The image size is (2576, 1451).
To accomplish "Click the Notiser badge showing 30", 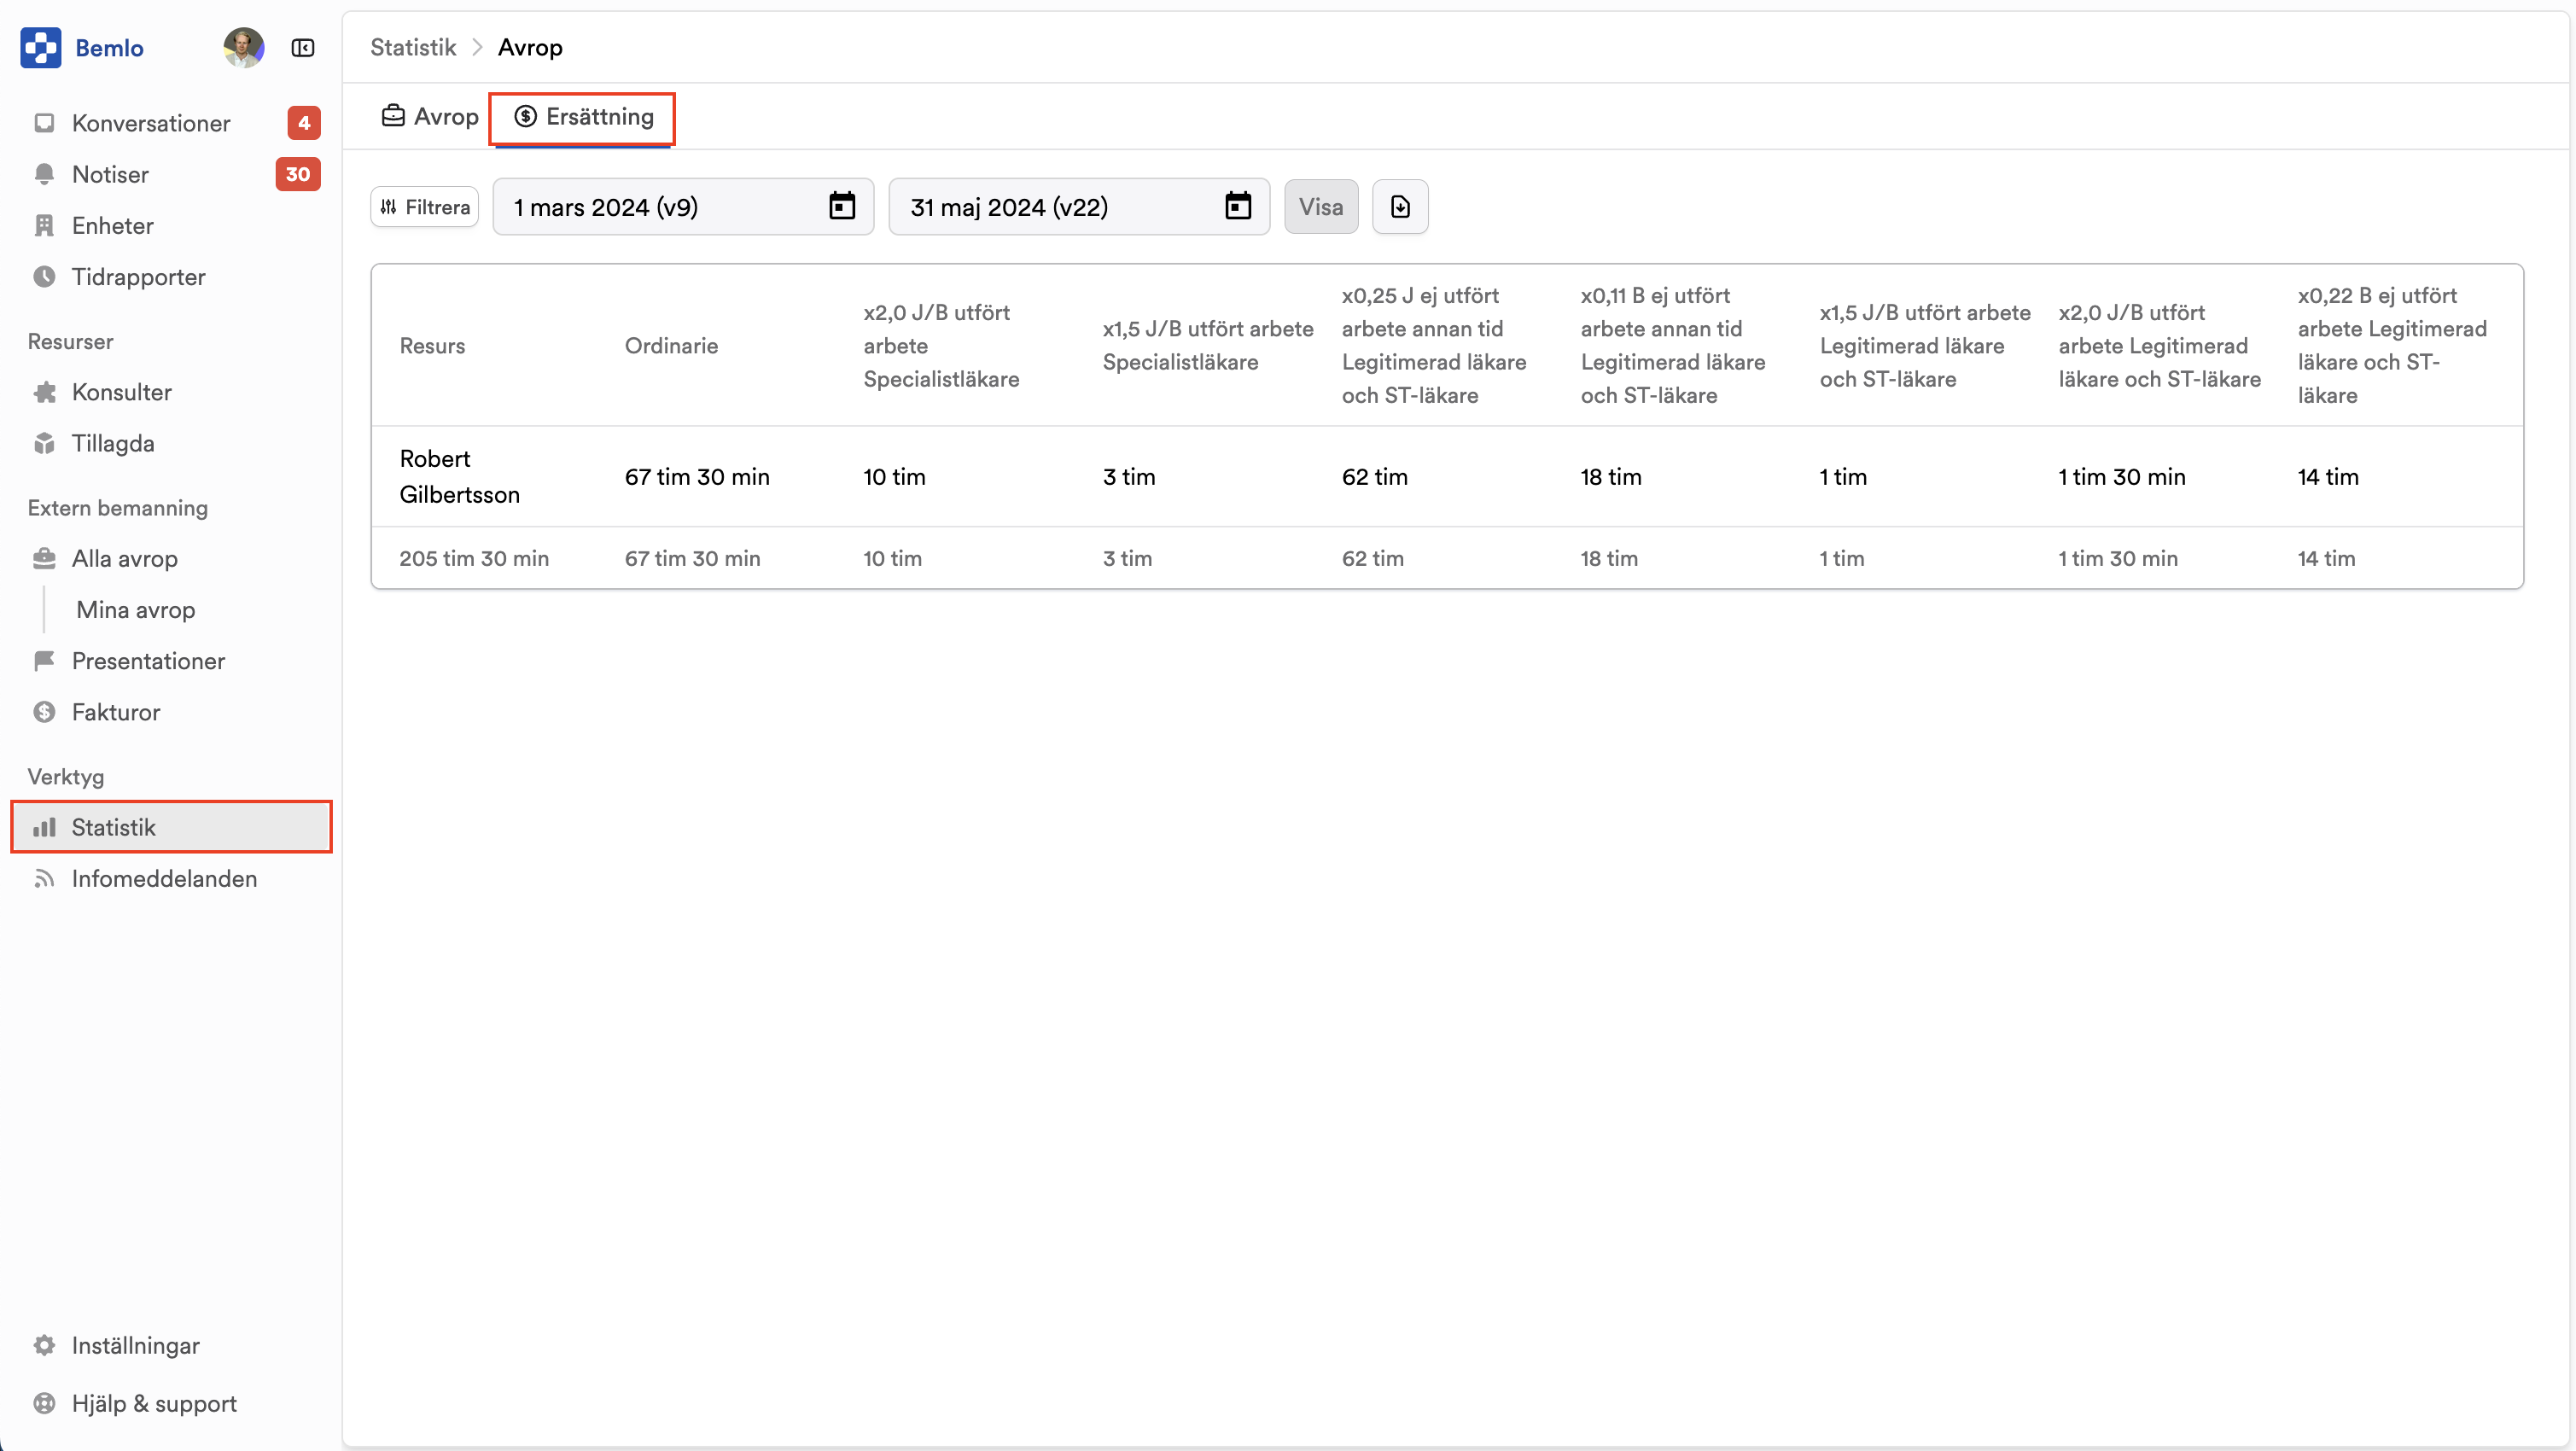I will tap(297, 174).
